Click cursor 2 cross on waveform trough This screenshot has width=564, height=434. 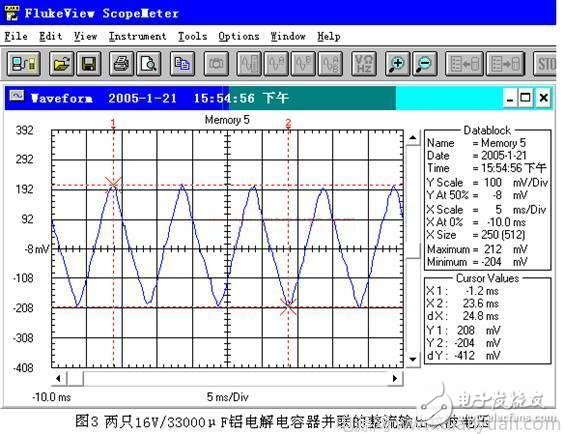pyautogui.click(x=288, y=307)
